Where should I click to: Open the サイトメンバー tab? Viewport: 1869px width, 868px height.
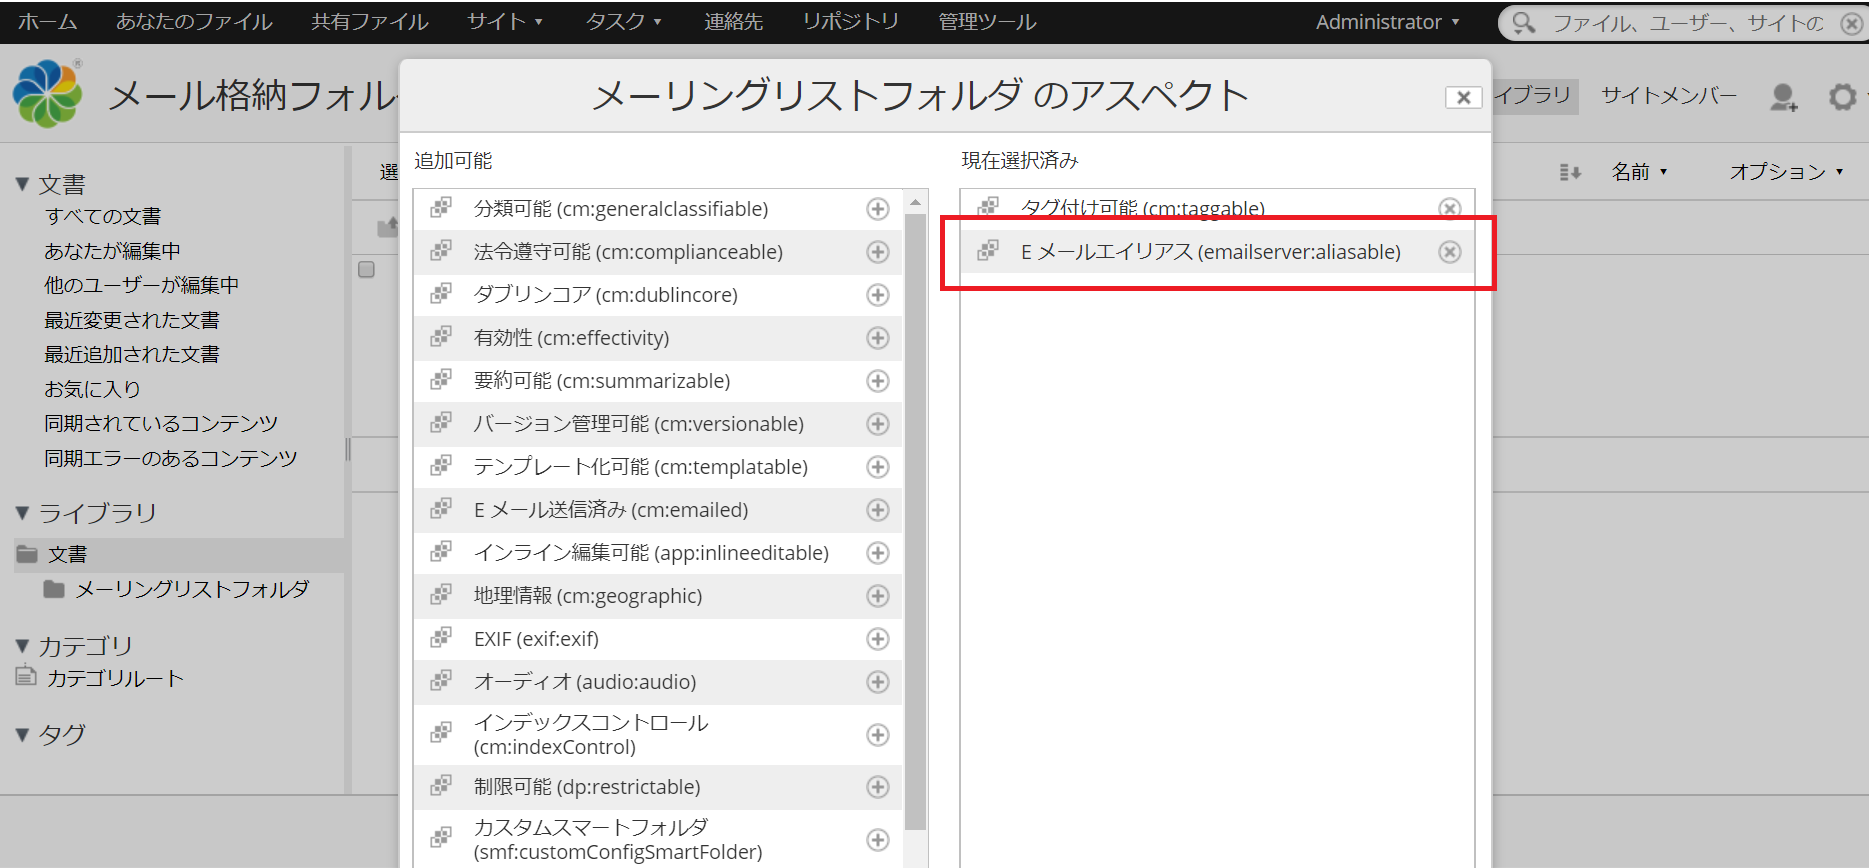[1668, 95]
